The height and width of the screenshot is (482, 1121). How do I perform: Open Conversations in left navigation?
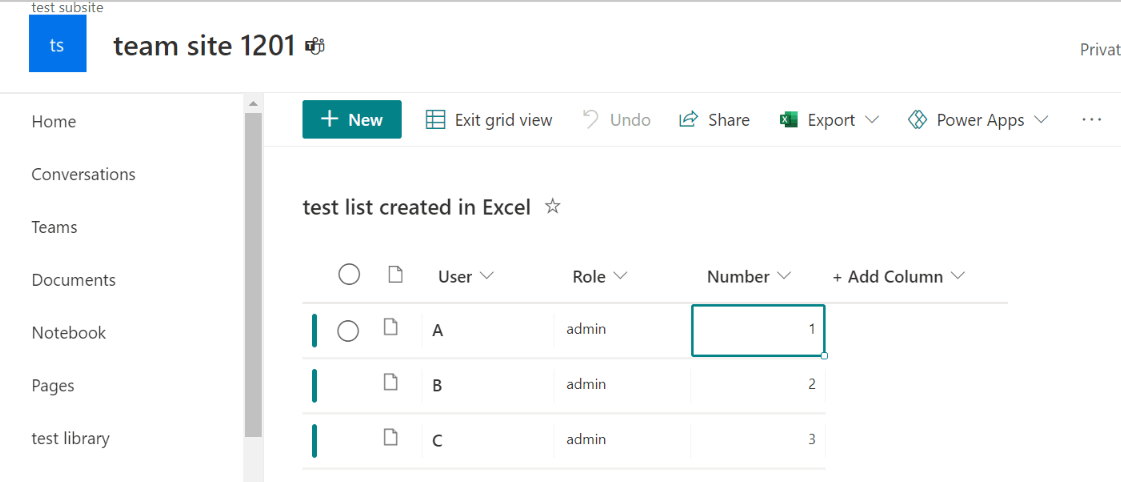84,174
